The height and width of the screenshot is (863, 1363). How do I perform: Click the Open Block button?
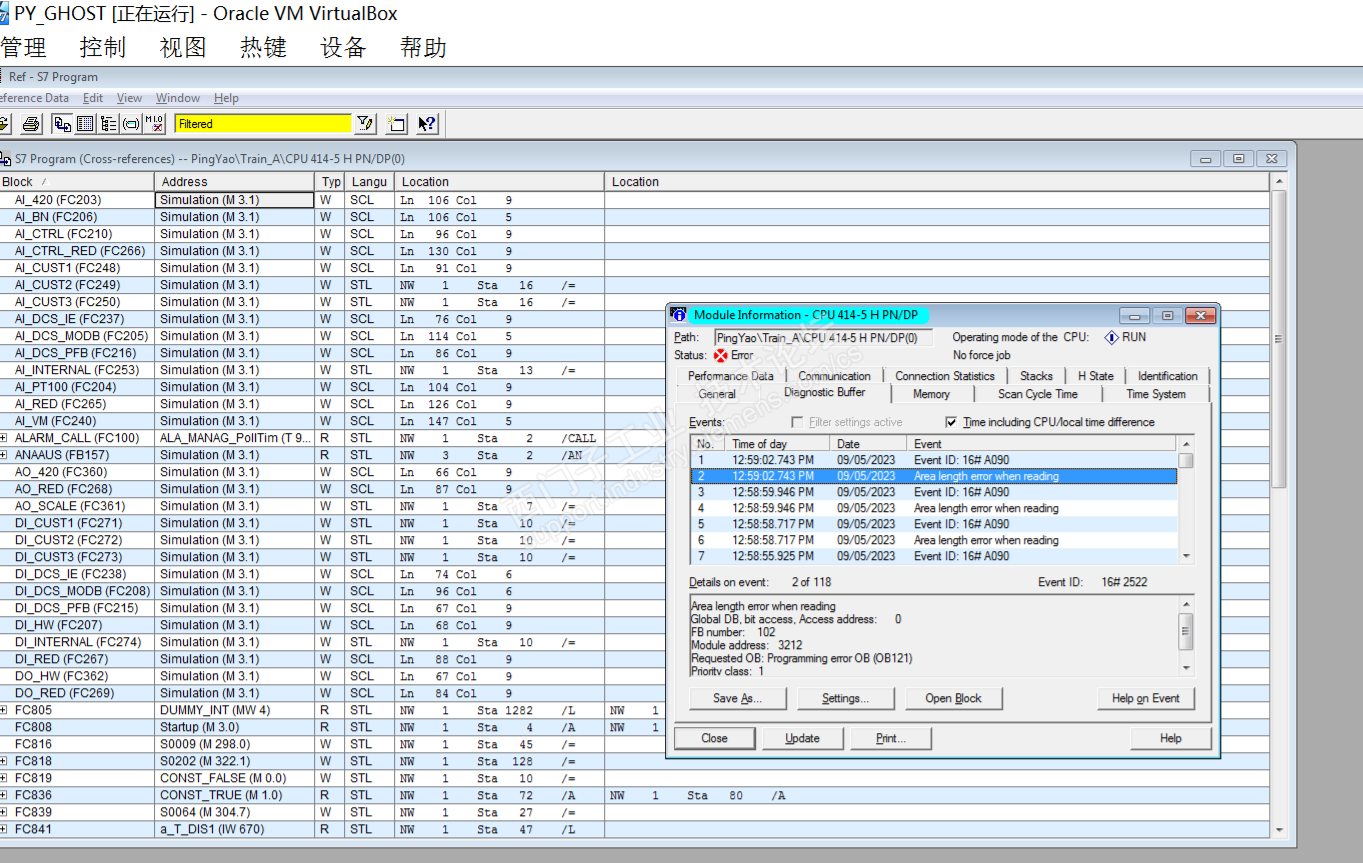[x=953, y=698]
